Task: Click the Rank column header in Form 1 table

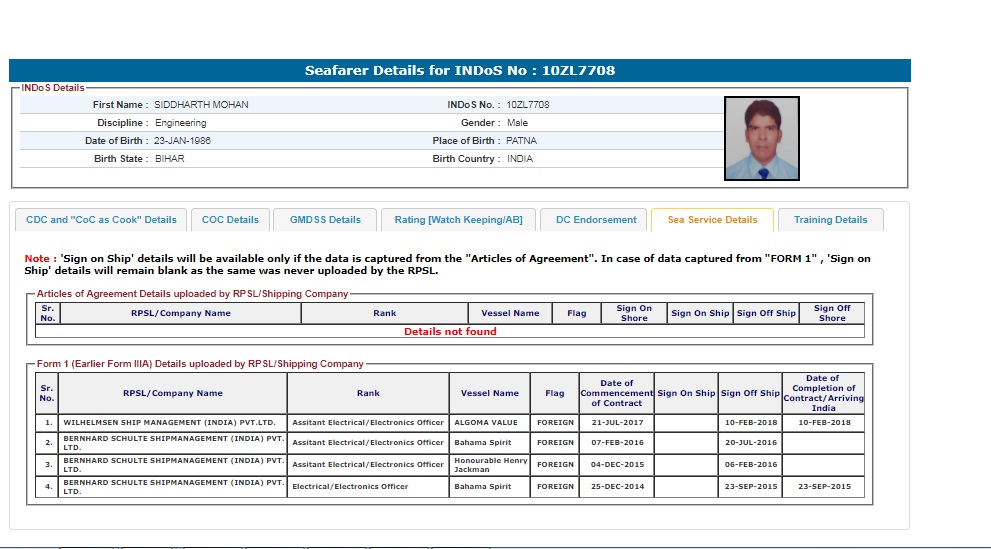Action: pyautogui.click(x=367, y=393)
